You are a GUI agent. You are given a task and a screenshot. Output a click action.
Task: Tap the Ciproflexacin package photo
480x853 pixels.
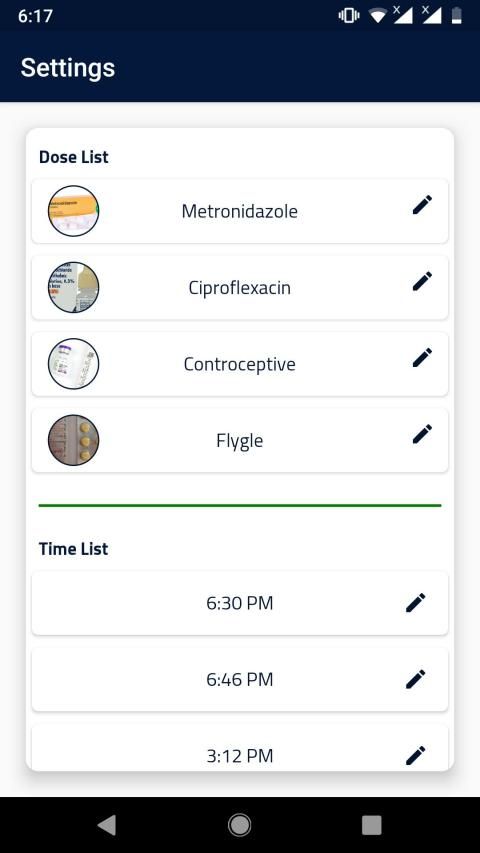(73, 287)
